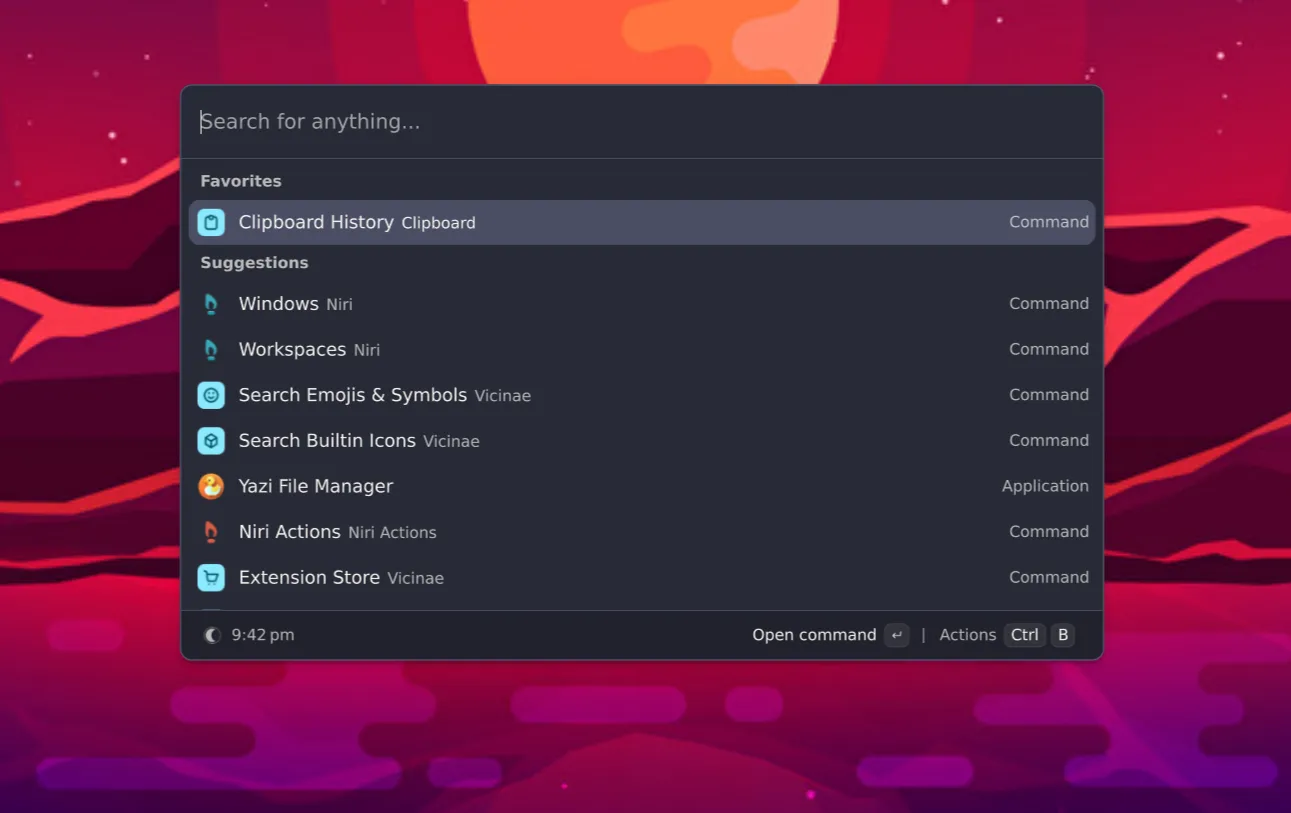This screenshot has width=1291, height=813.
Task: Click the orange Niri Actions icon
Action: point(211,532)
